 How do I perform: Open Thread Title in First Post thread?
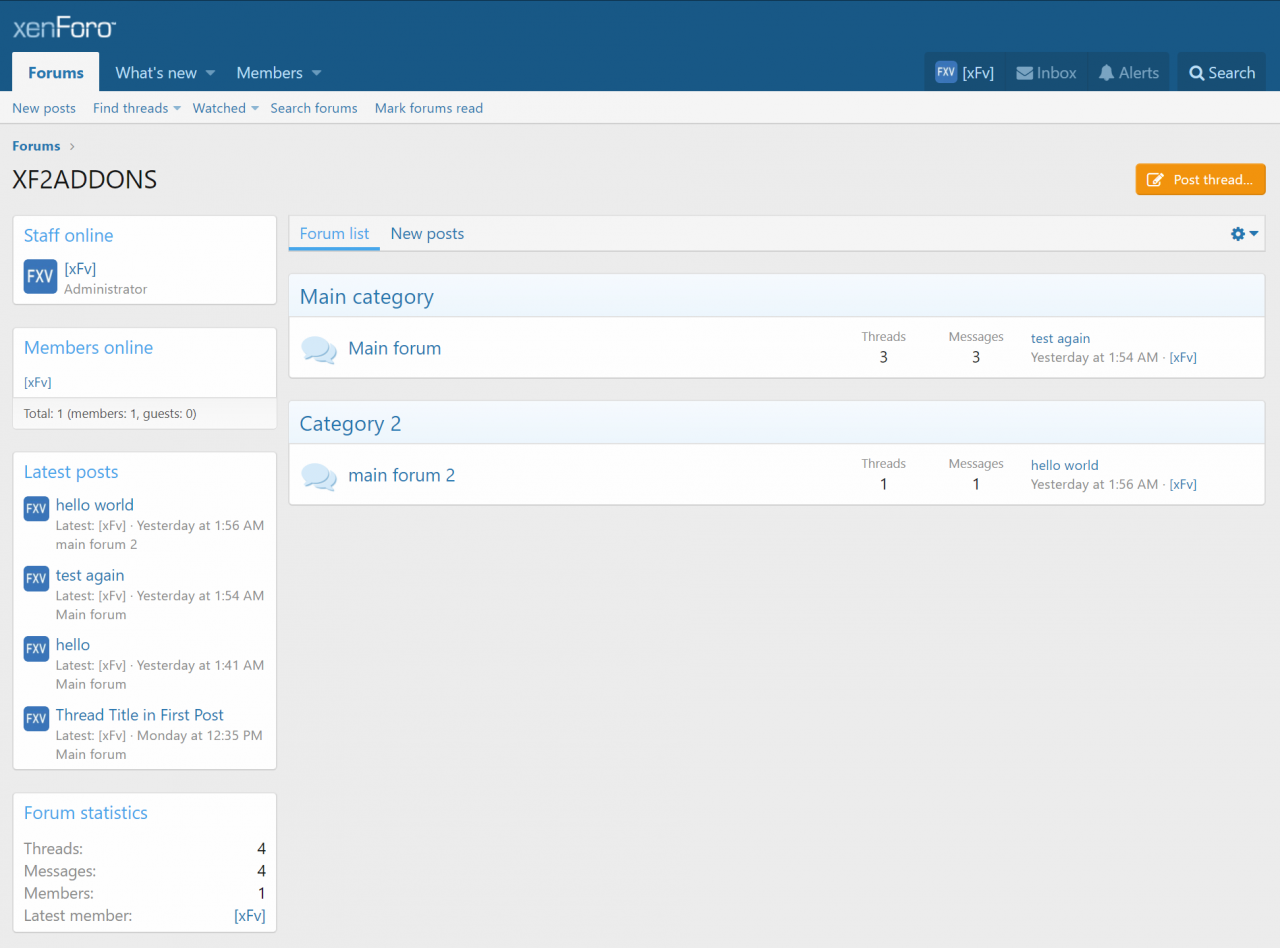tap(139, 715)
